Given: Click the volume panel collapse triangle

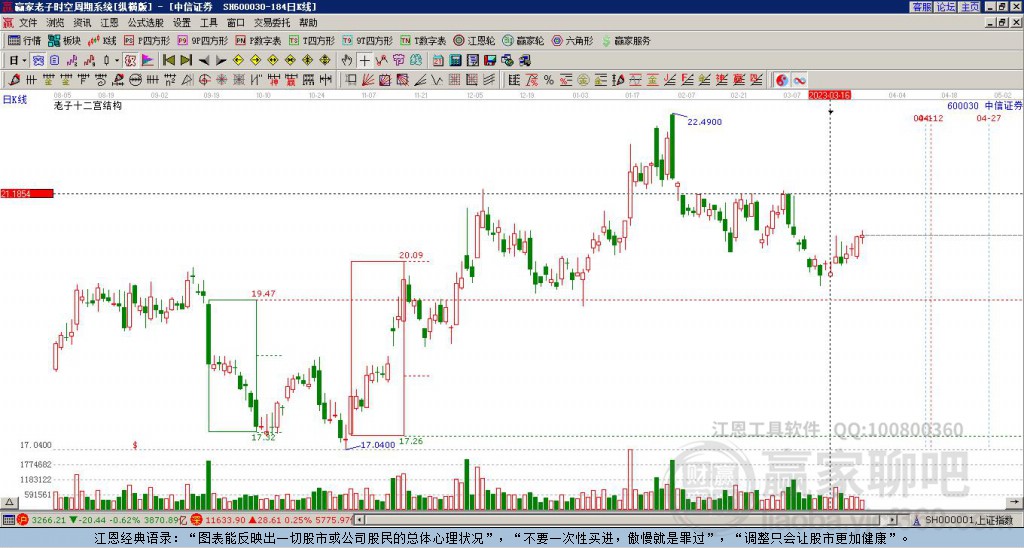Looking at the screenshot, I should [x=8, y=502].
